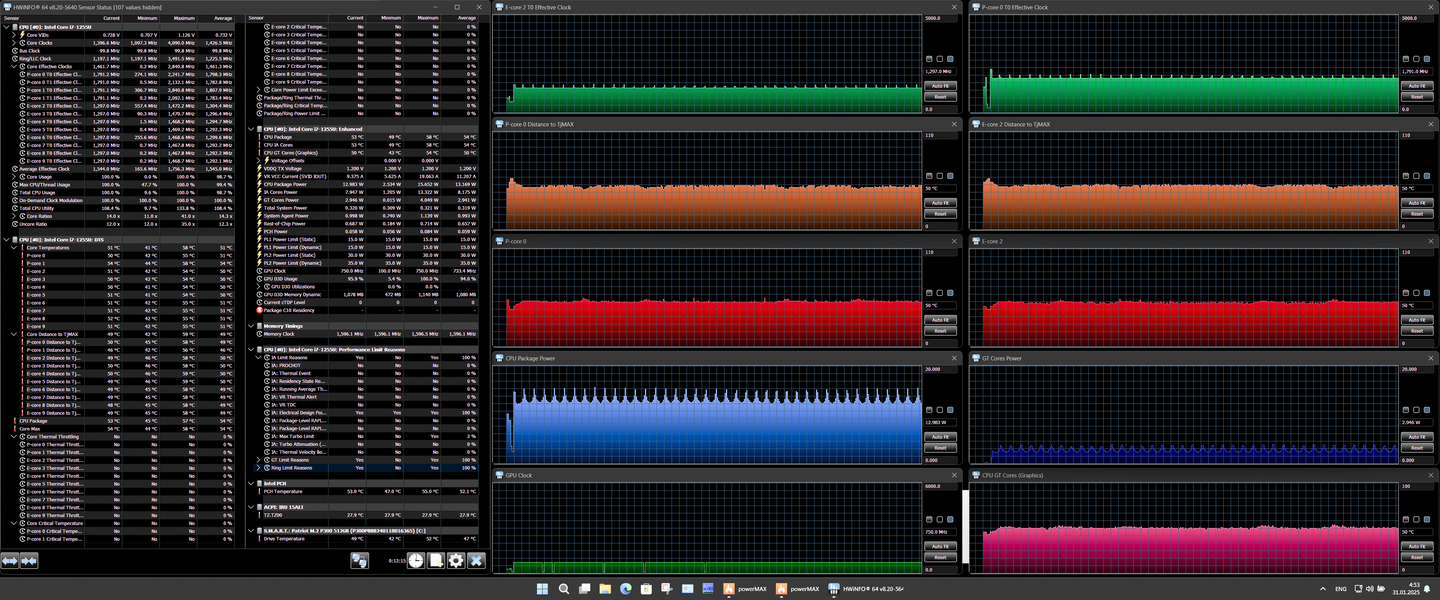Open sensor settings gear icon
Screen dimensions: 1440x600
(456, 561)
